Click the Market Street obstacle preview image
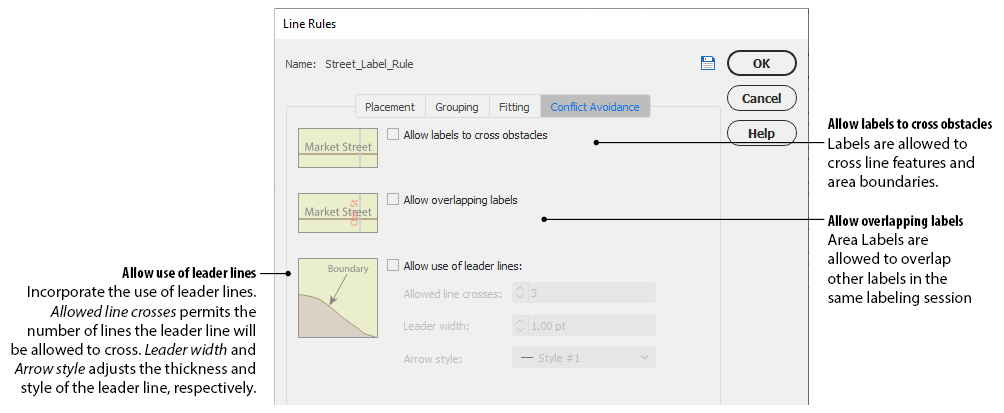Viewport: 1004px width, 413px height. 338,147
